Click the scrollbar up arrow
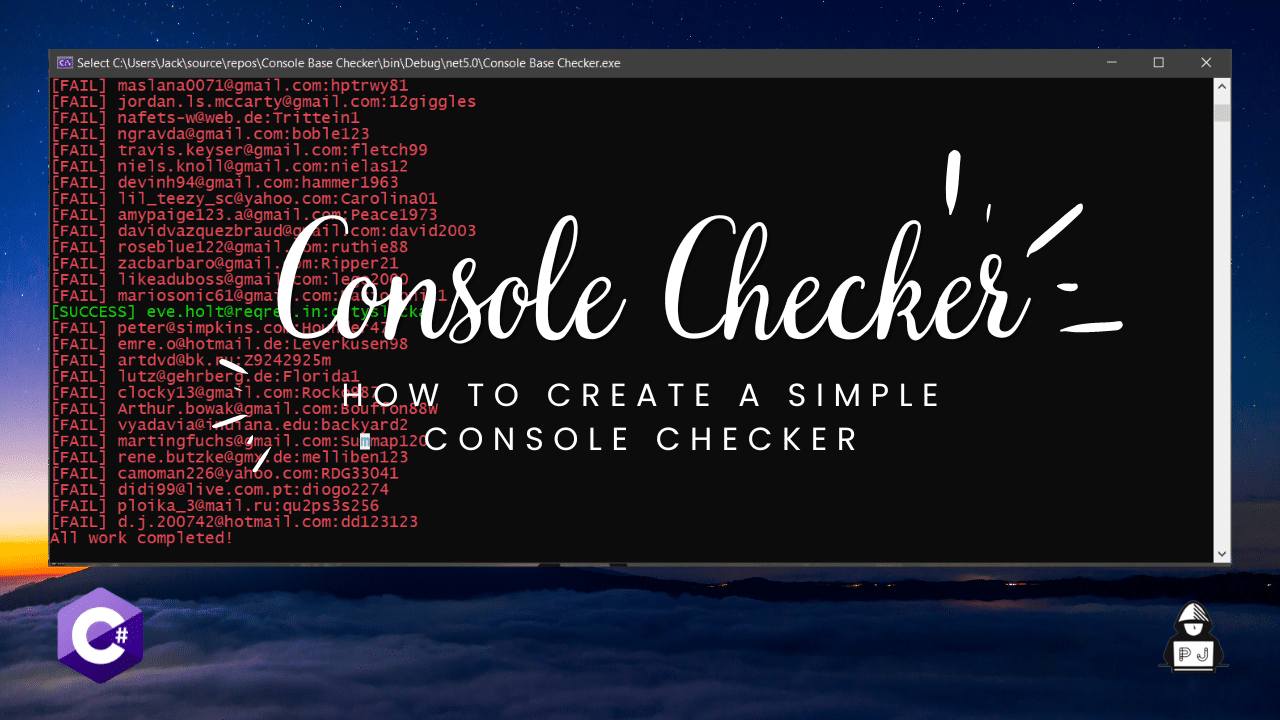 pyautogui.click(x=1222, y=86)
